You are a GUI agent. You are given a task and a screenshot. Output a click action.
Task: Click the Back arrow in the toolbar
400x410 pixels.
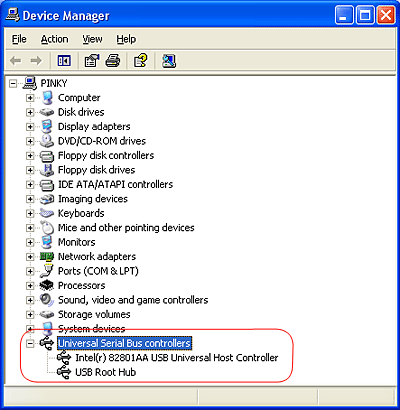[x=16, y=61]
